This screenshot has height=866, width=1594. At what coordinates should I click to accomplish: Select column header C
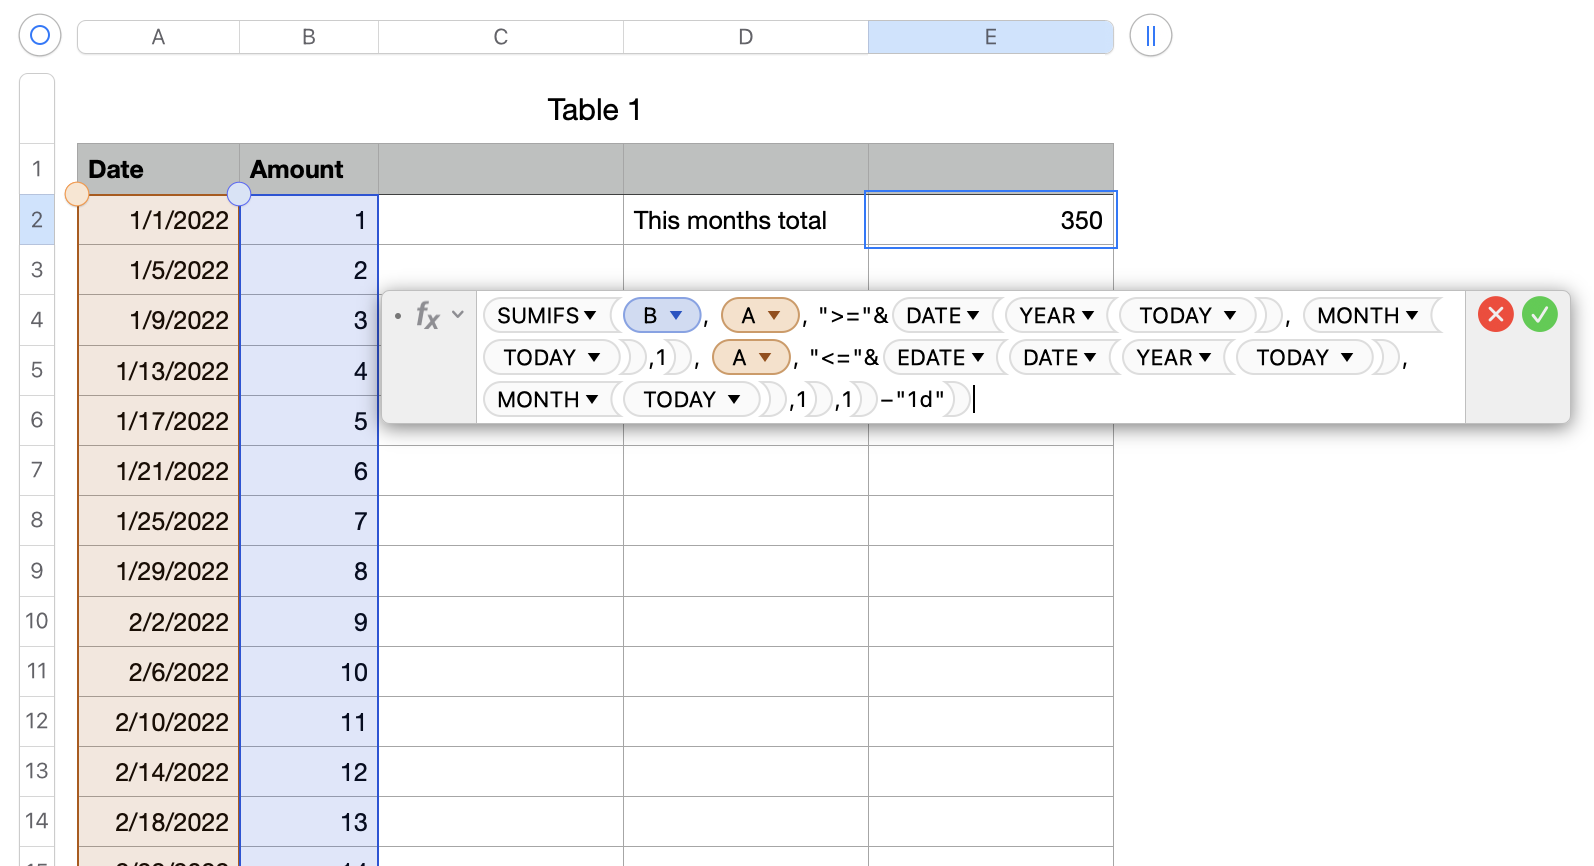pyautogui.click(x=500, y=37)
